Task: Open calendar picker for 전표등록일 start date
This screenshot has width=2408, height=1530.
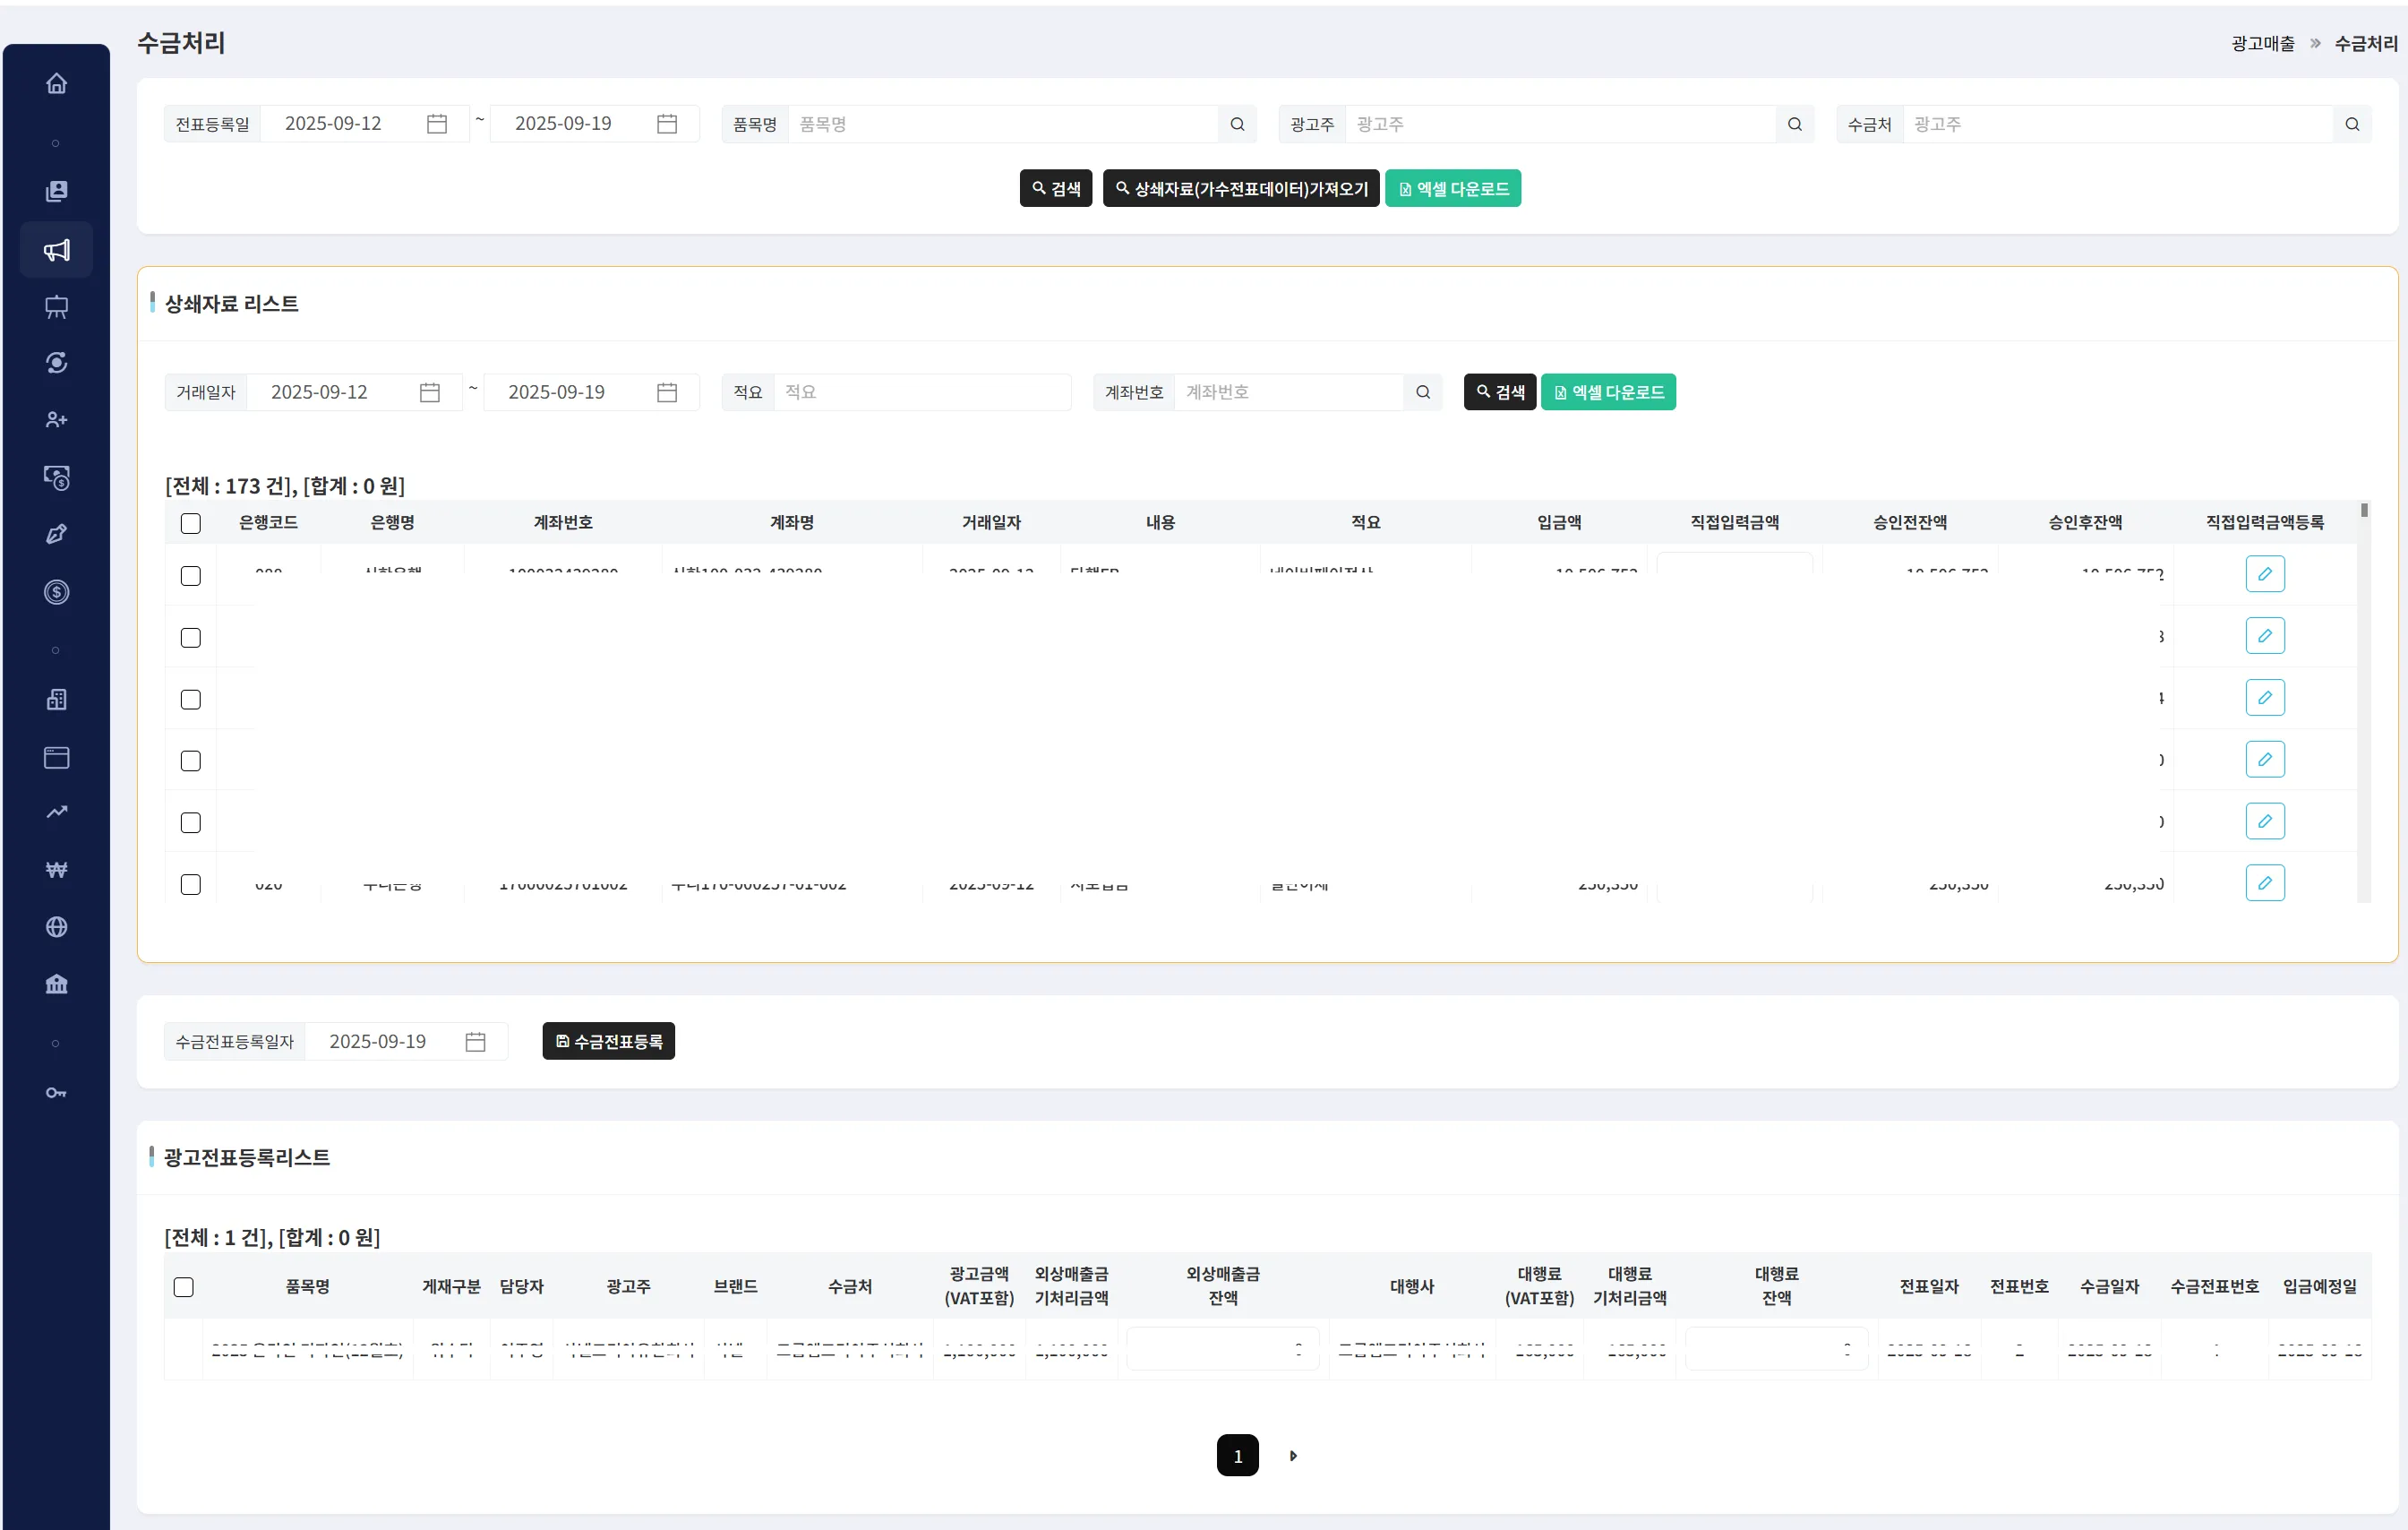Action: 437,124
